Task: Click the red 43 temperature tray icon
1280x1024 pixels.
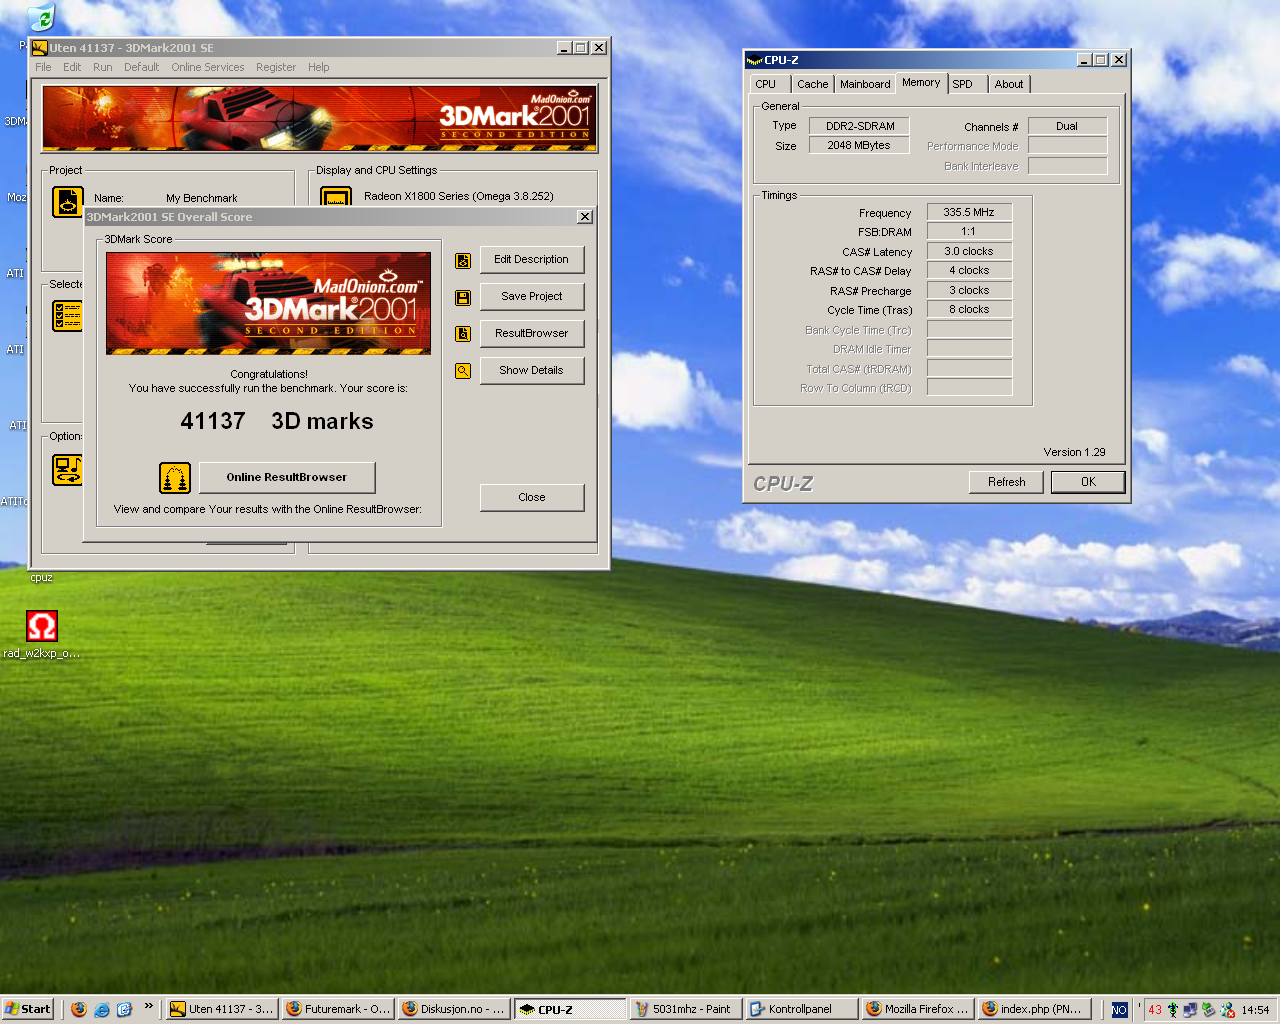Action: tap(1155, 1010)
